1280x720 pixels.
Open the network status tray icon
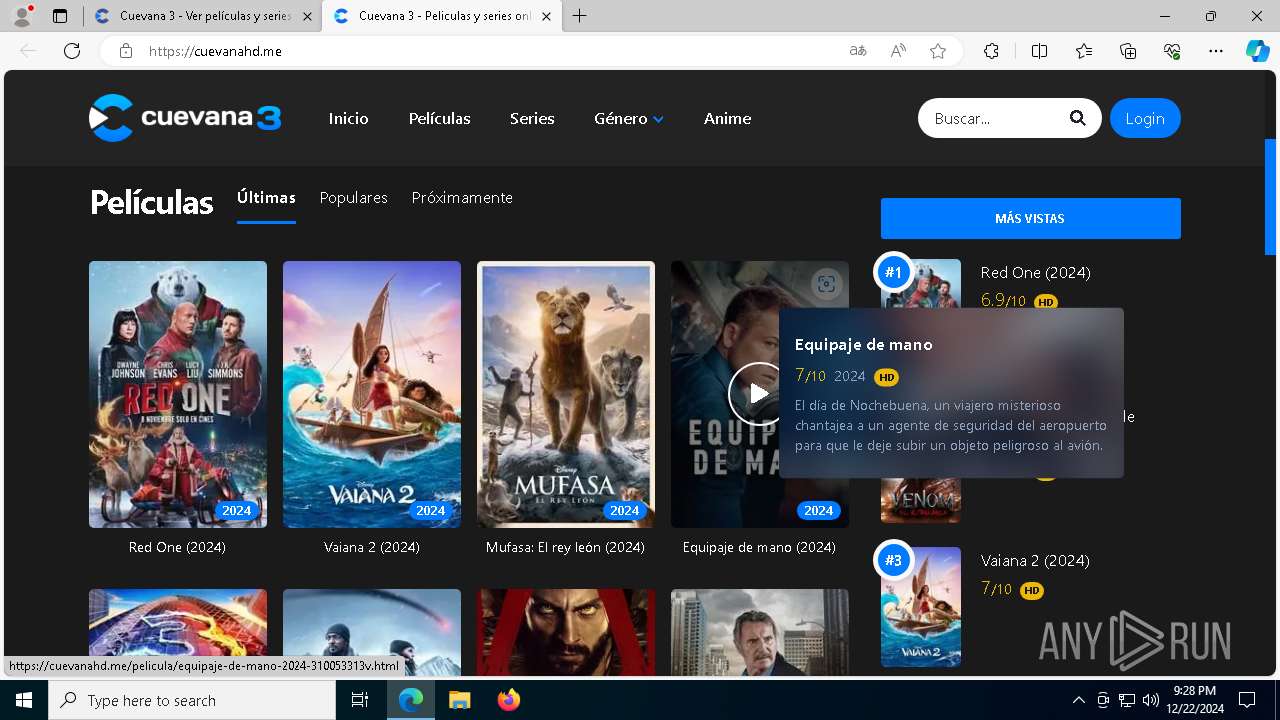[1126, 700]
